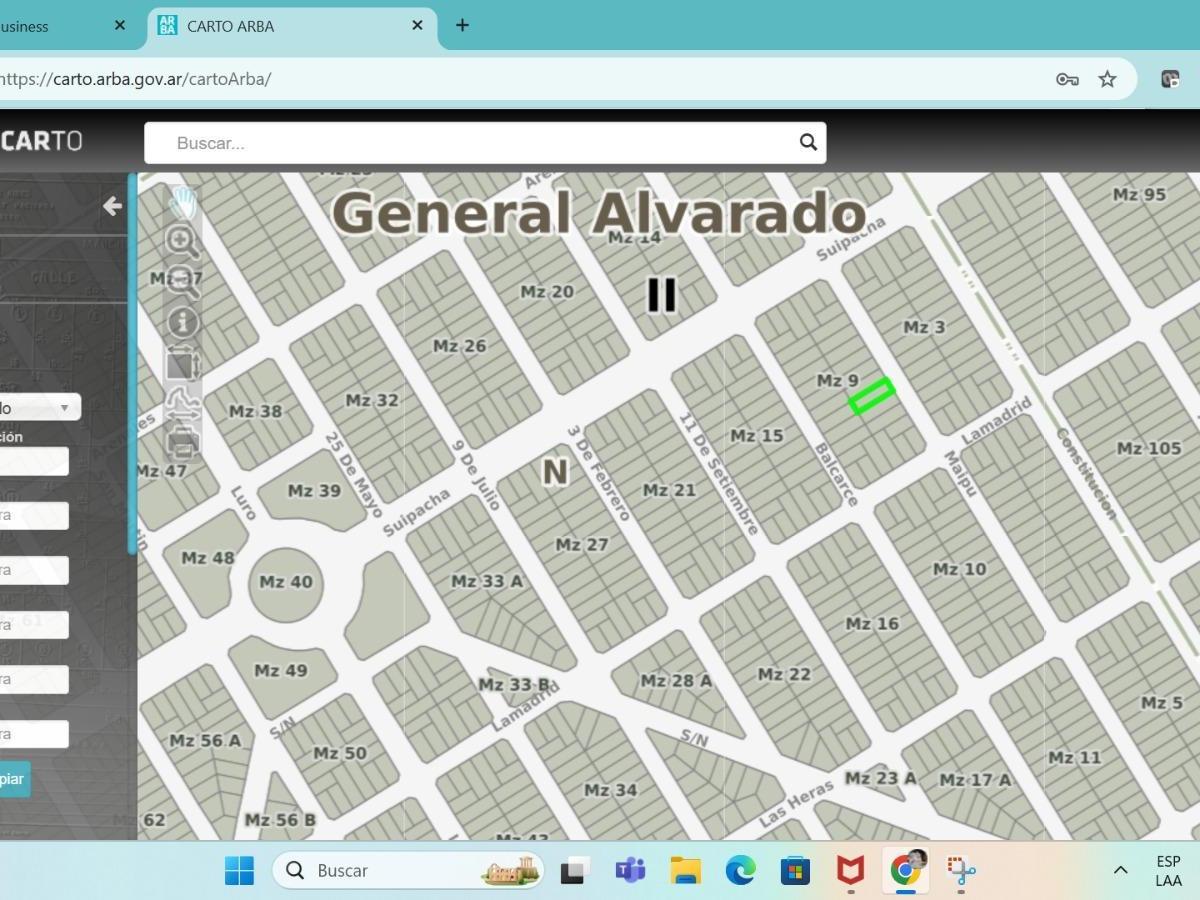
Task: Bookmark this page with the star
Action: [1107, 79]
